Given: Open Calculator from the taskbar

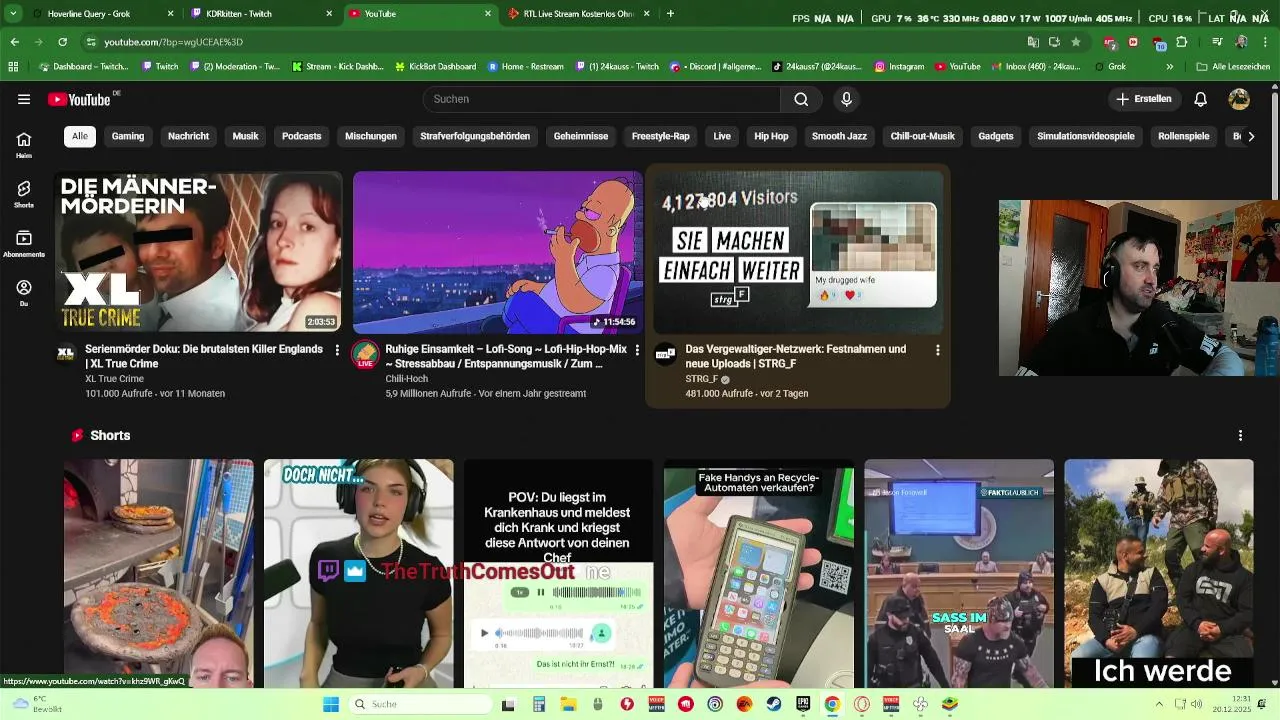Looking at the screenshot, I should click(x=538, y=704).
